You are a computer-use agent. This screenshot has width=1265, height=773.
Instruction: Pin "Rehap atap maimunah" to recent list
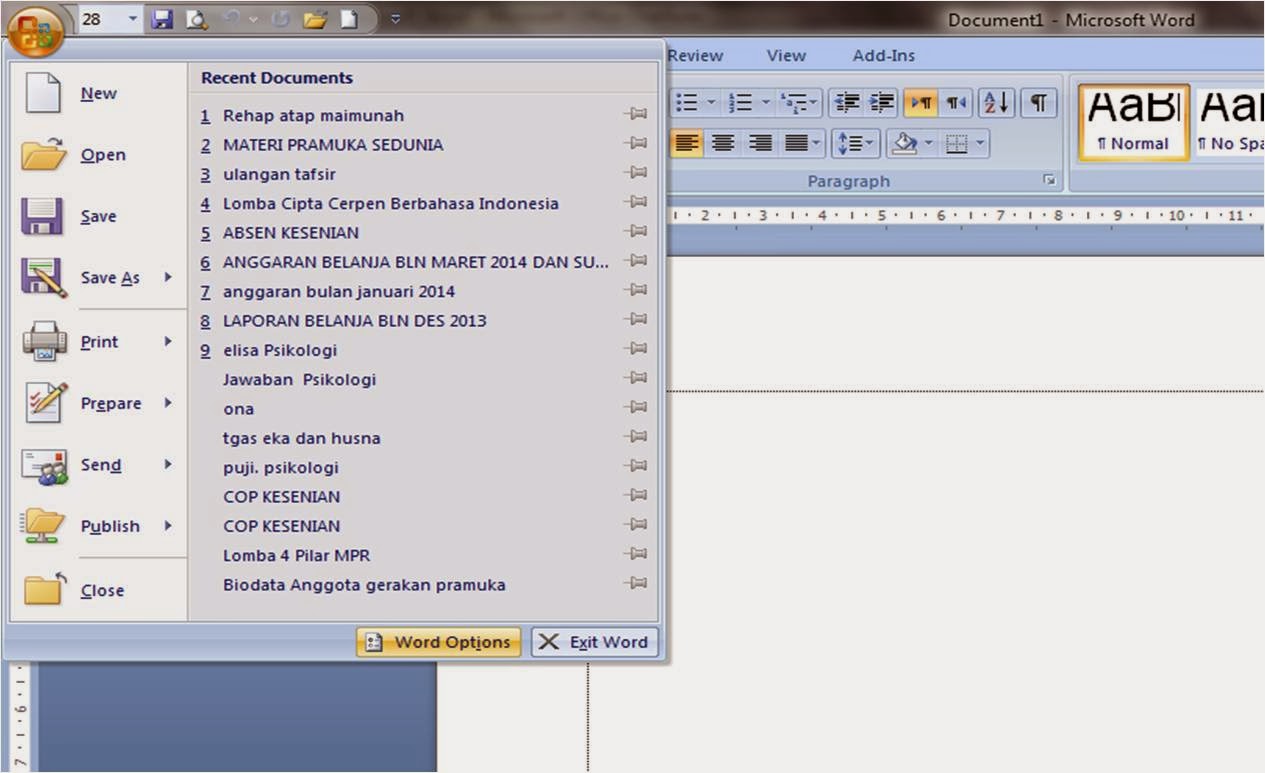[635, 114]
